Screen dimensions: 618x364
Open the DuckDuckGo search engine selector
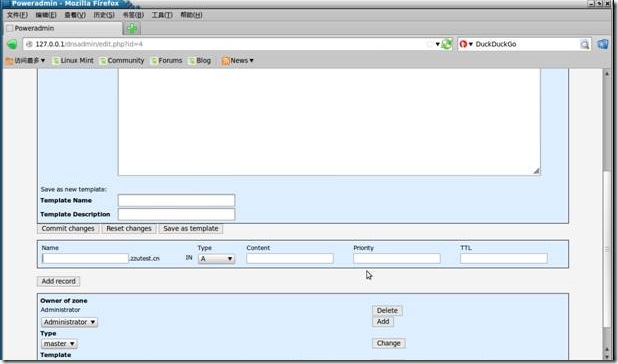click(x=465, y=44)
